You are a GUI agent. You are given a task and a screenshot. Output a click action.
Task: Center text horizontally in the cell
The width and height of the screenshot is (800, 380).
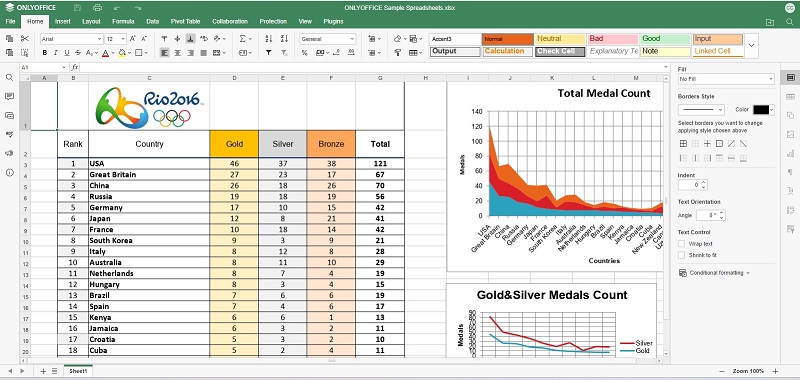[x=178, y=53]
